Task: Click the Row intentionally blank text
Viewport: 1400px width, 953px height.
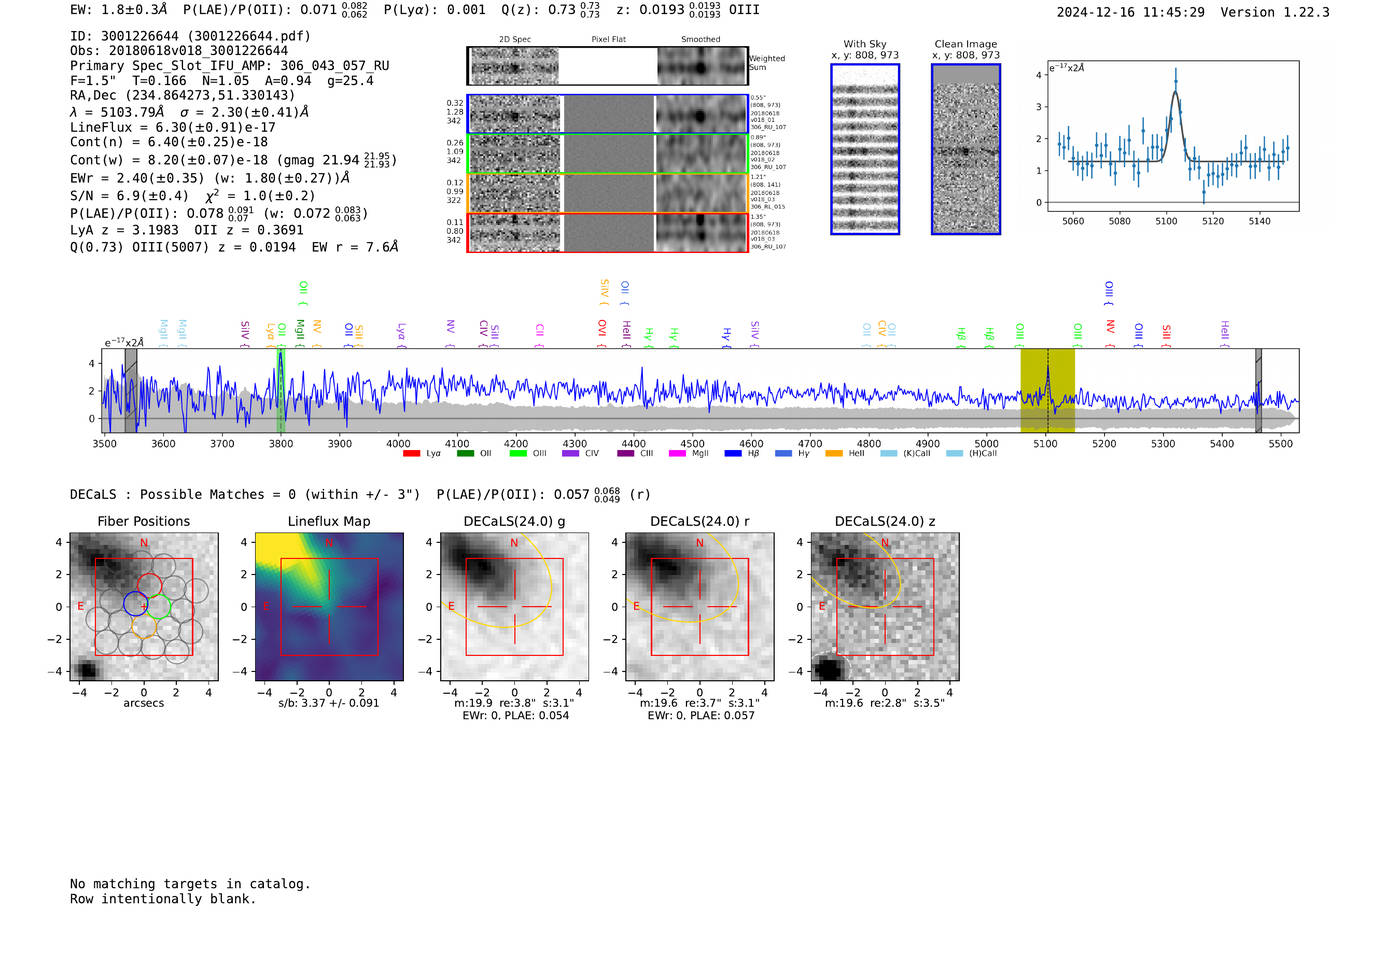Action: [x=163, y=899]
